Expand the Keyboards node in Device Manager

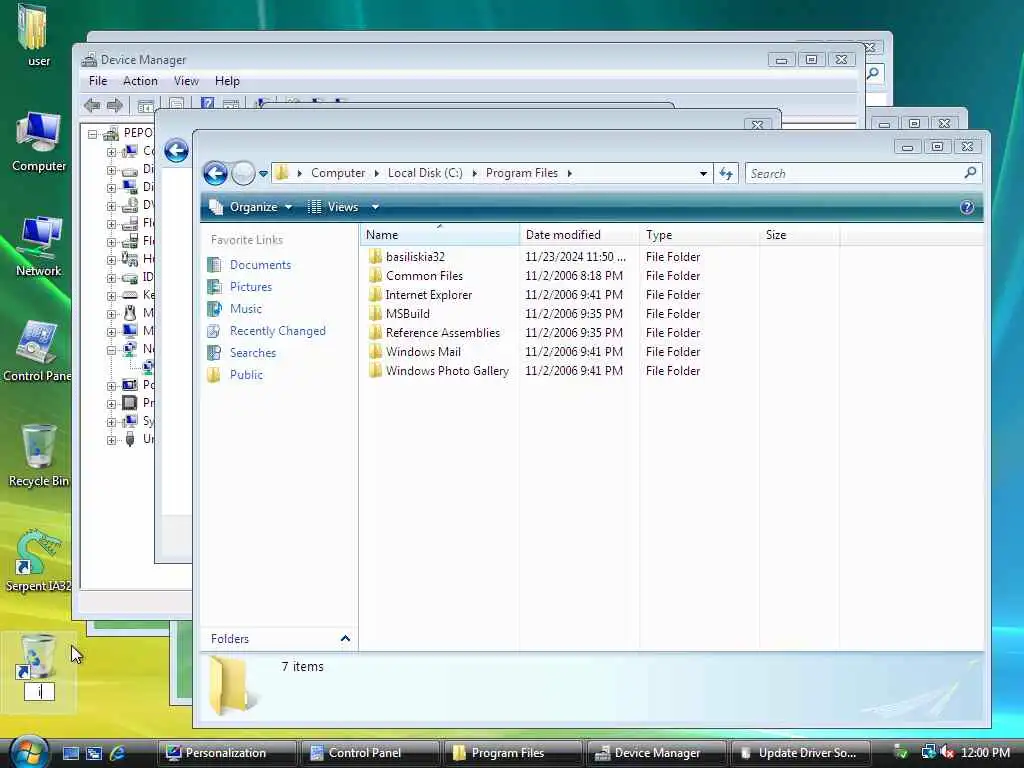(111, 295)
